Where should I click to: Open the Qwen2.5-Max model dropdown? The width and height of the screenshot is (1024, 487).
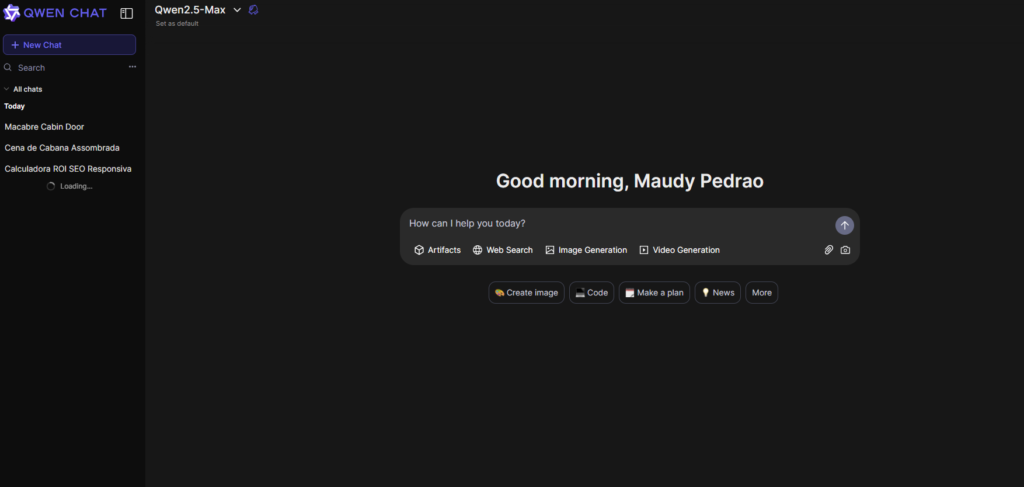coord(198,10)
